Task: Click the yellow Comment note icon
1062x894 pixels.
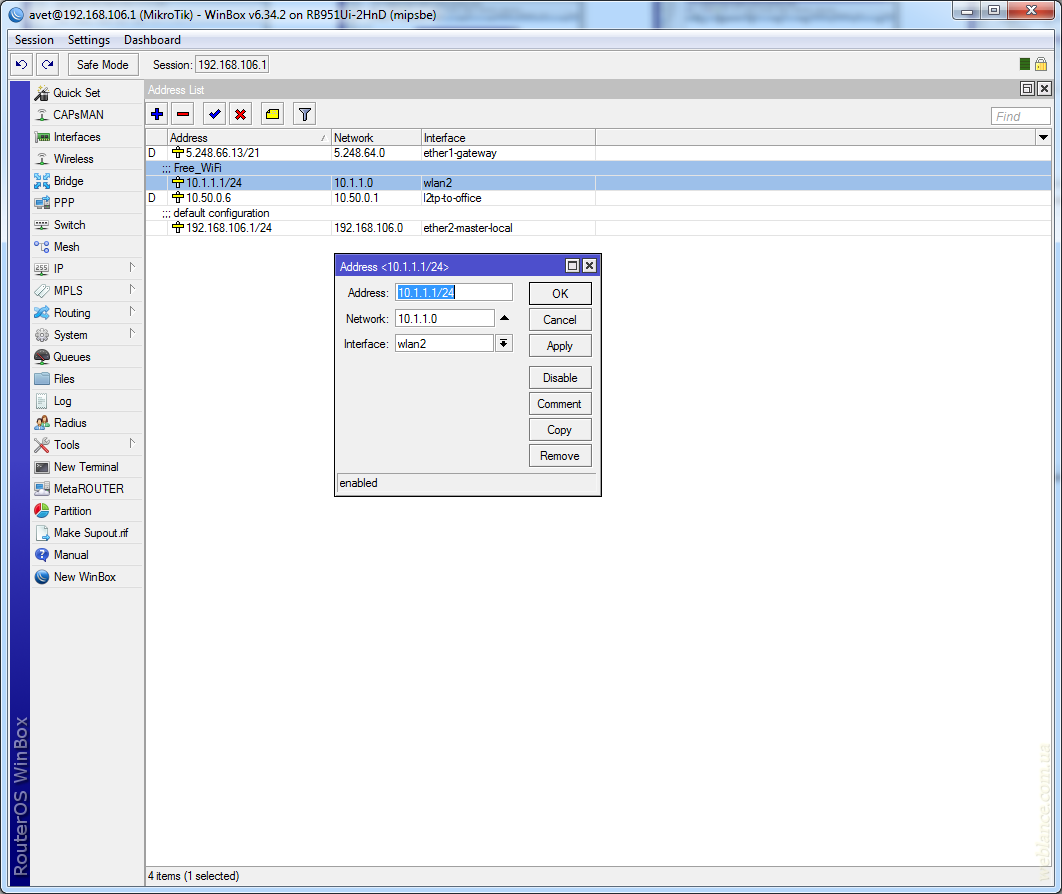Action: coord(272,114)
